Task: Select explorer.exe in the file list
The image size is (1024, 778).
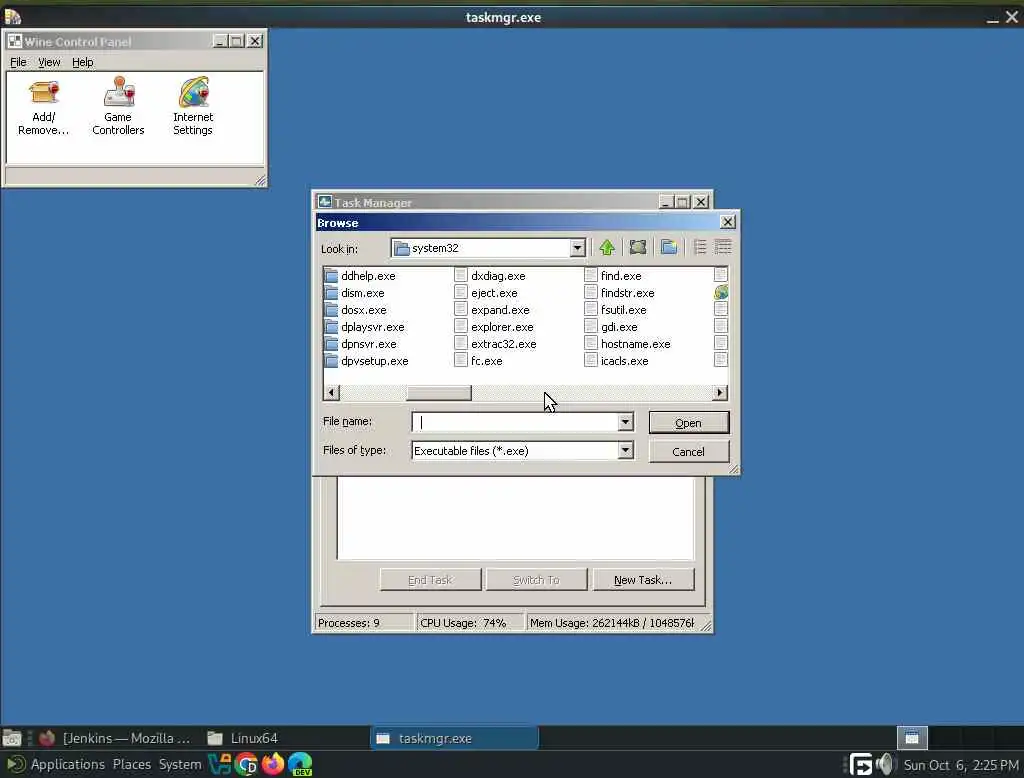Action: tap(502, 327)
